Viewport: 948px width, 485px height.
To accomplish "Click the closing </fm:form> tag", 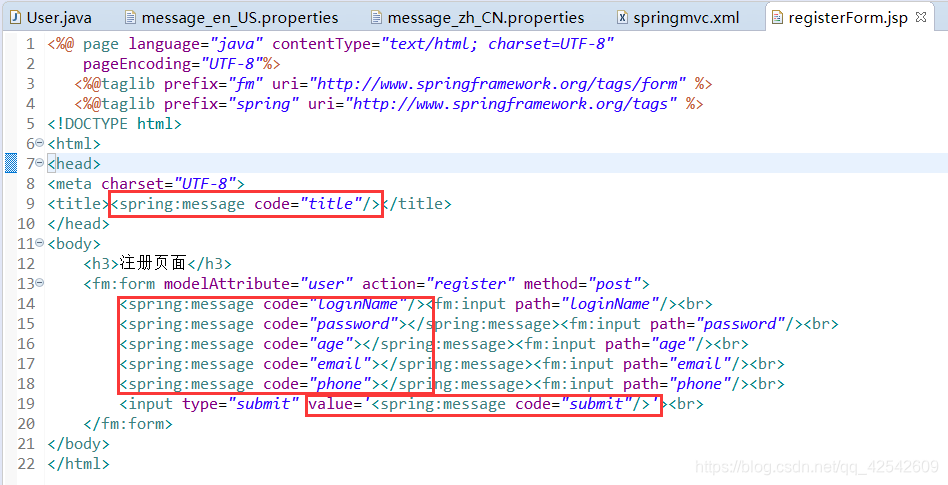I will click(128, 423).
